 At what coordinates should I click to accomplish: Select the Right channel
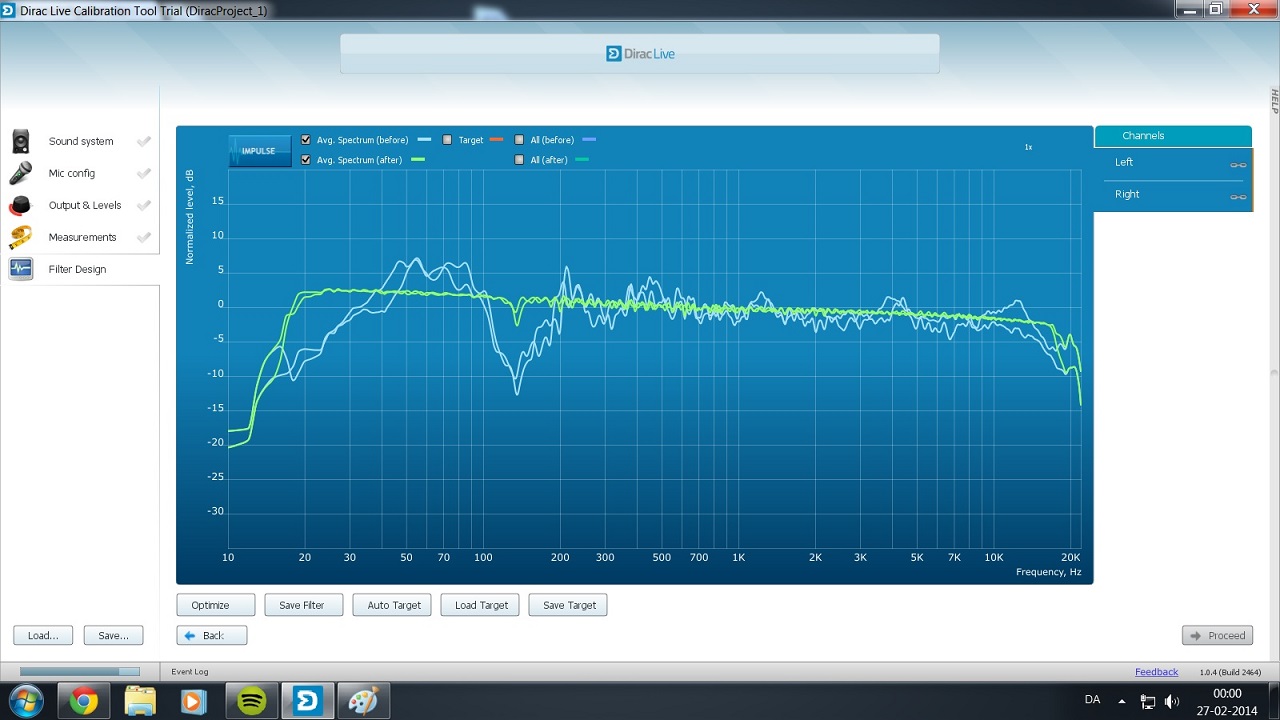tap(1173, 195)
